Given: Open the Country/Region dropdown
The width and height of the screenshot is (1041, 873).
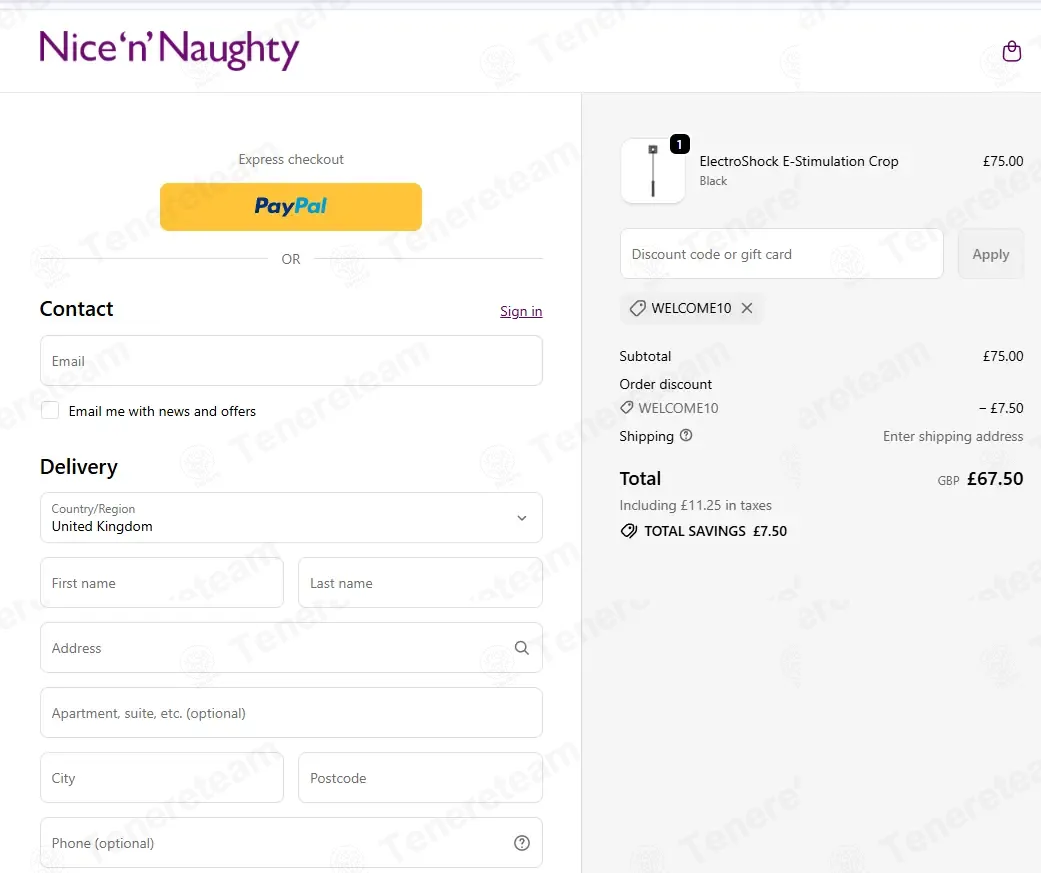Looking at the screenshot, I should click(291, 518).
